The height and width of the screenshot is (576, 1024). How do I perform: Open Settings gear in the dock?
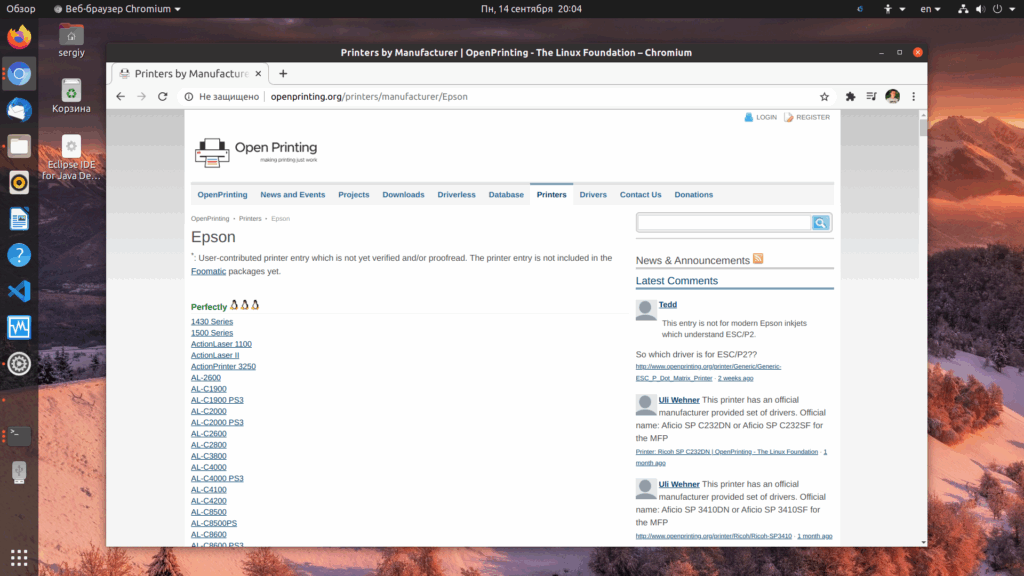tap(19, 364)
